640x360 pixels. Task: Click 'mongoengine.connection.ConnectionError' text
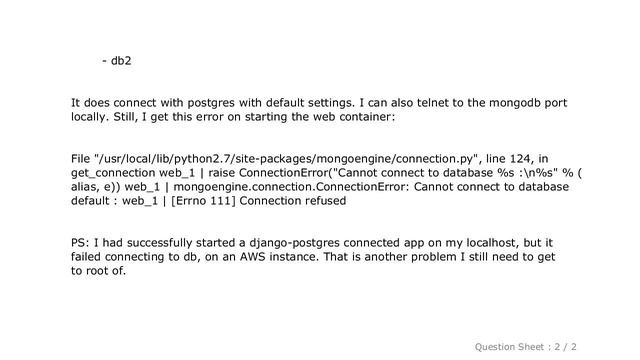(291, 187)
